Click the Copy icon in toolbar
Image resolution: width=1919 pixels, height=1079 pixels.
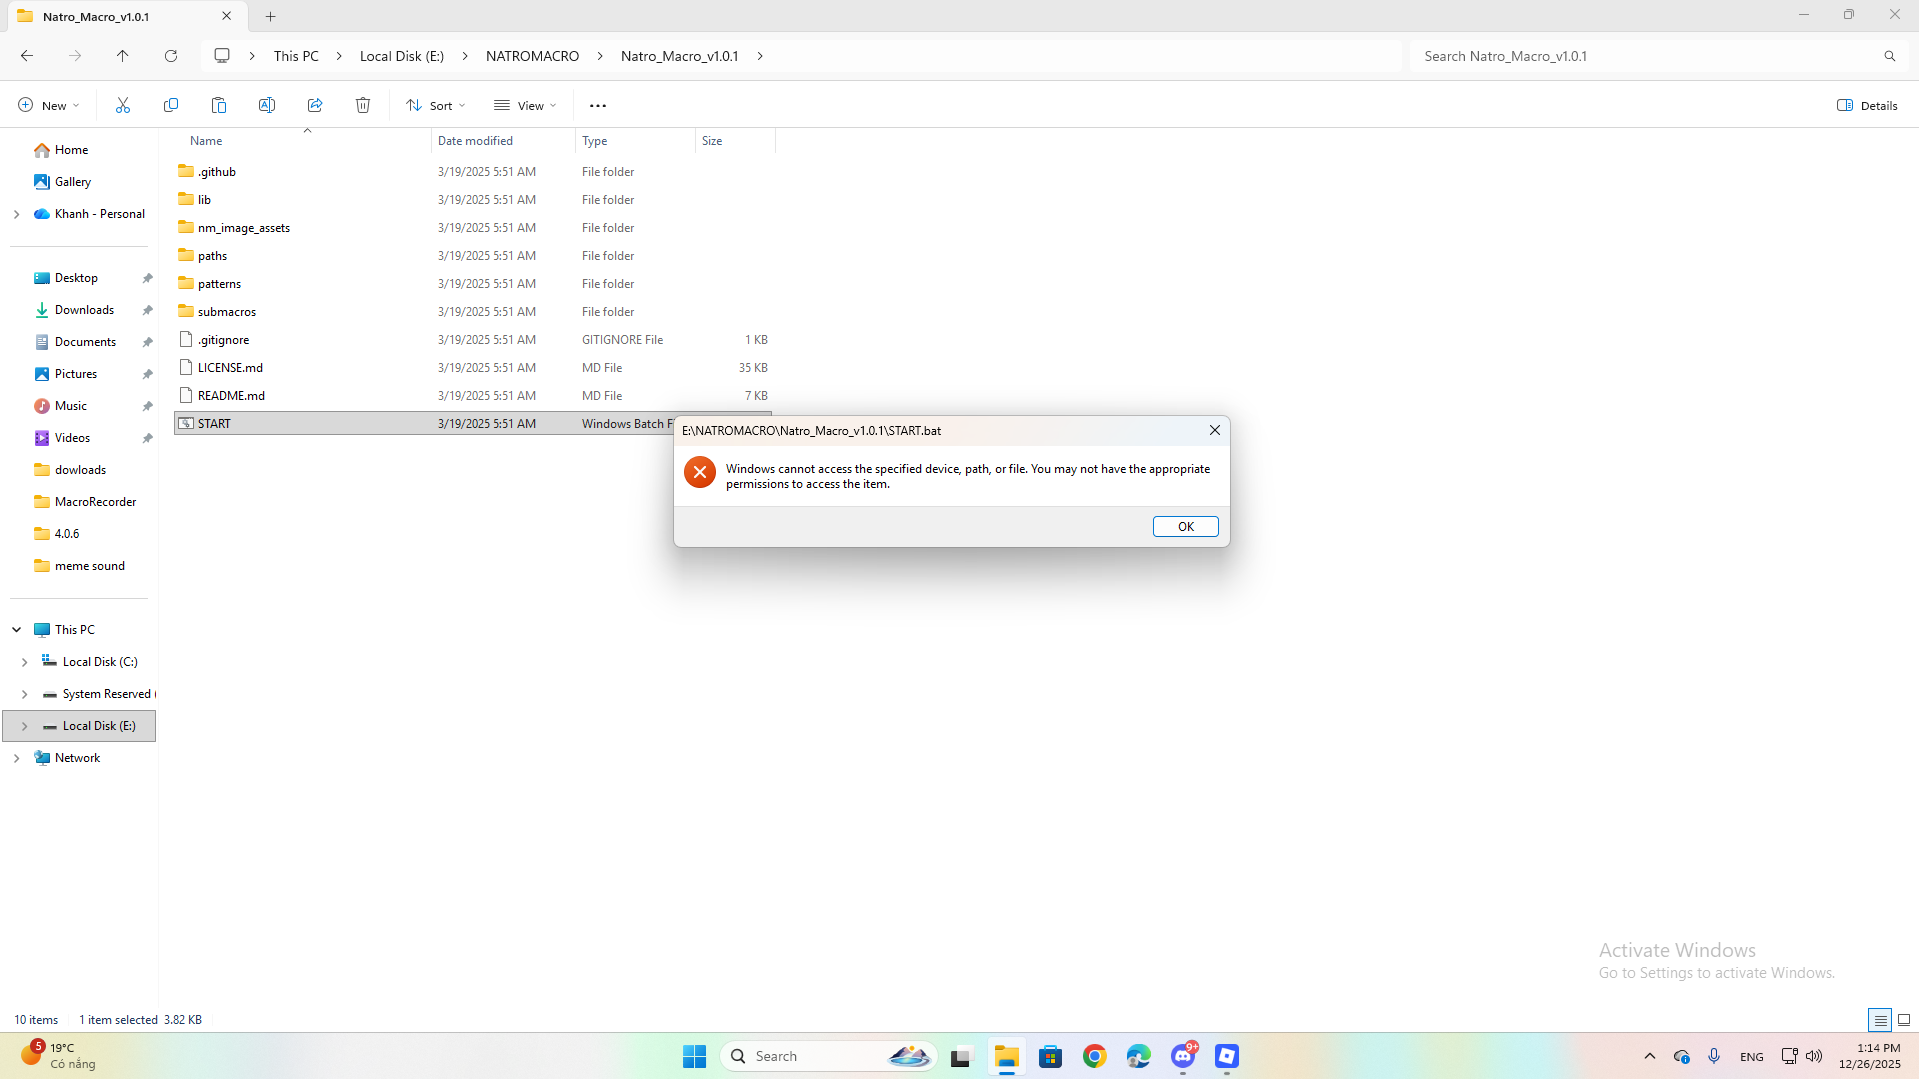[171, 105]
